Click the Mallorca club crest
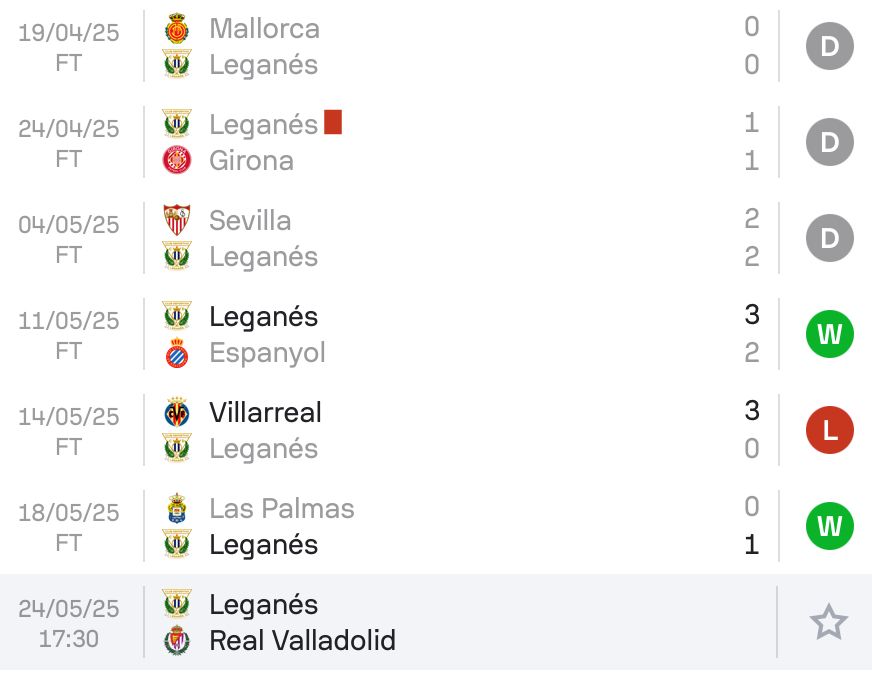The width and height of the screenshot is (872, 673). (x=177, y=28)
